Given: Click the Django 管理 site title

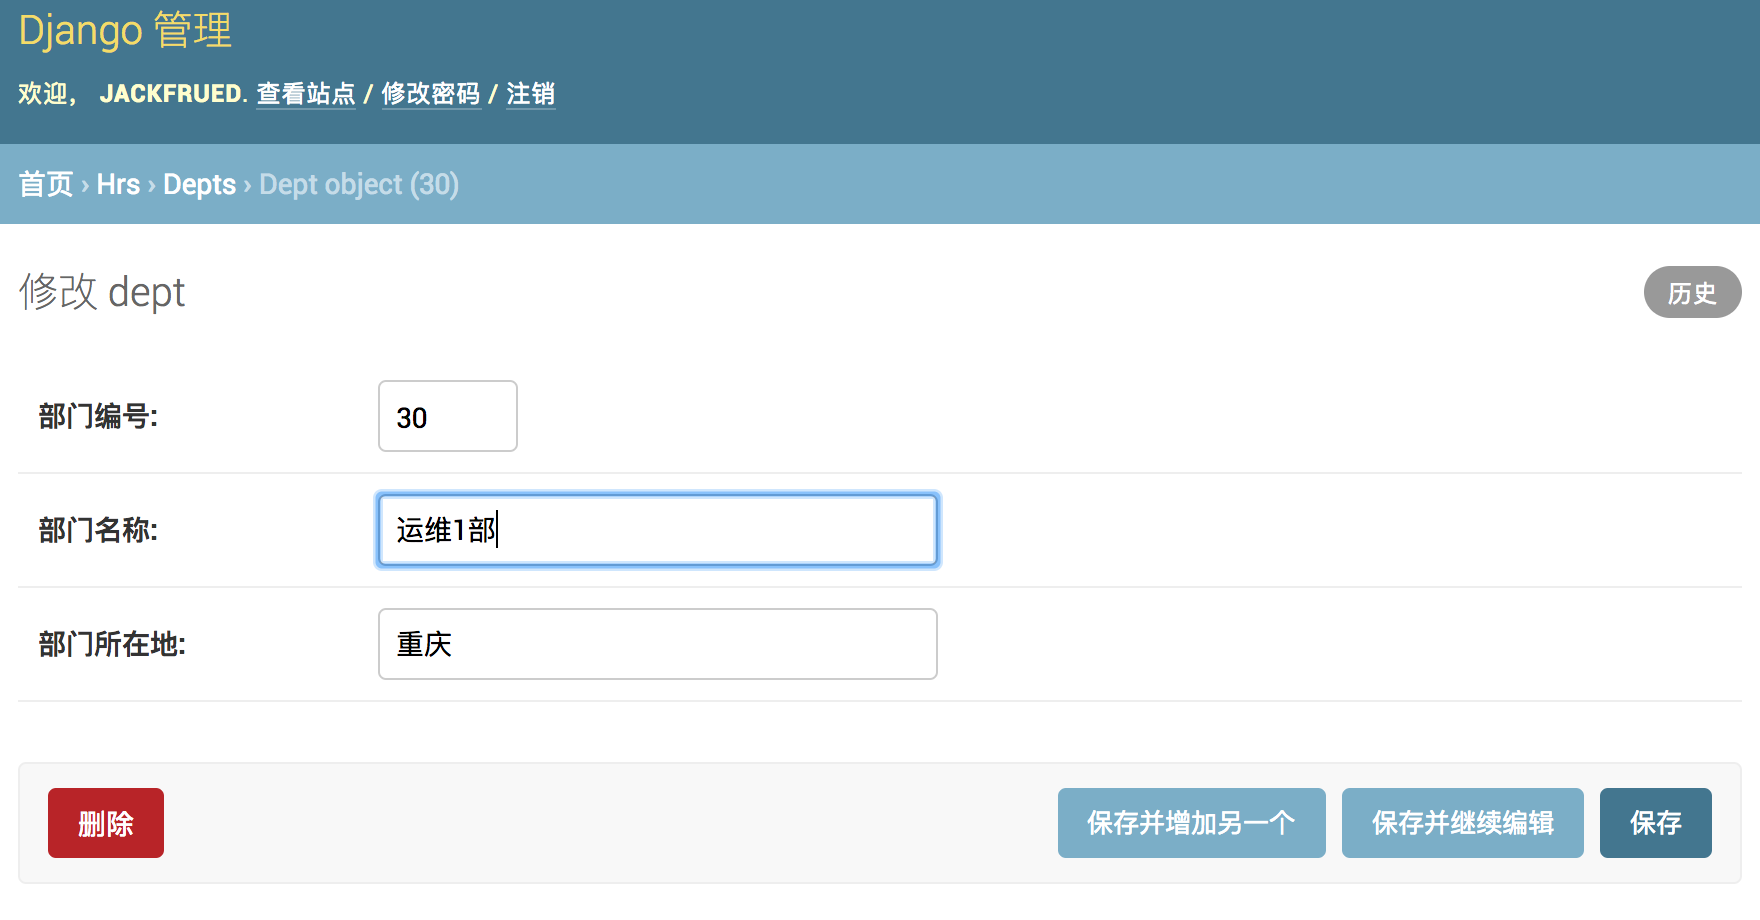Looking at the screenshot, I should tap(125, 30).
